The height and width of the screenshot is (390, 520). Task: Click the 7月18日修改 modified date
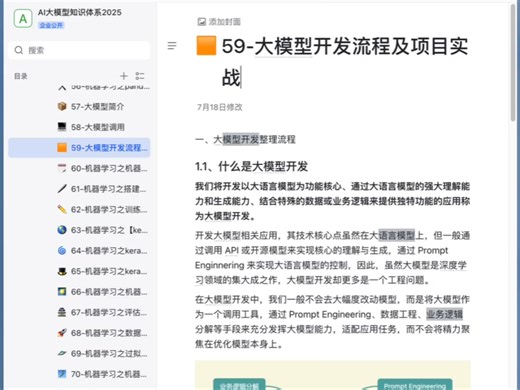(x=220, y=107)
